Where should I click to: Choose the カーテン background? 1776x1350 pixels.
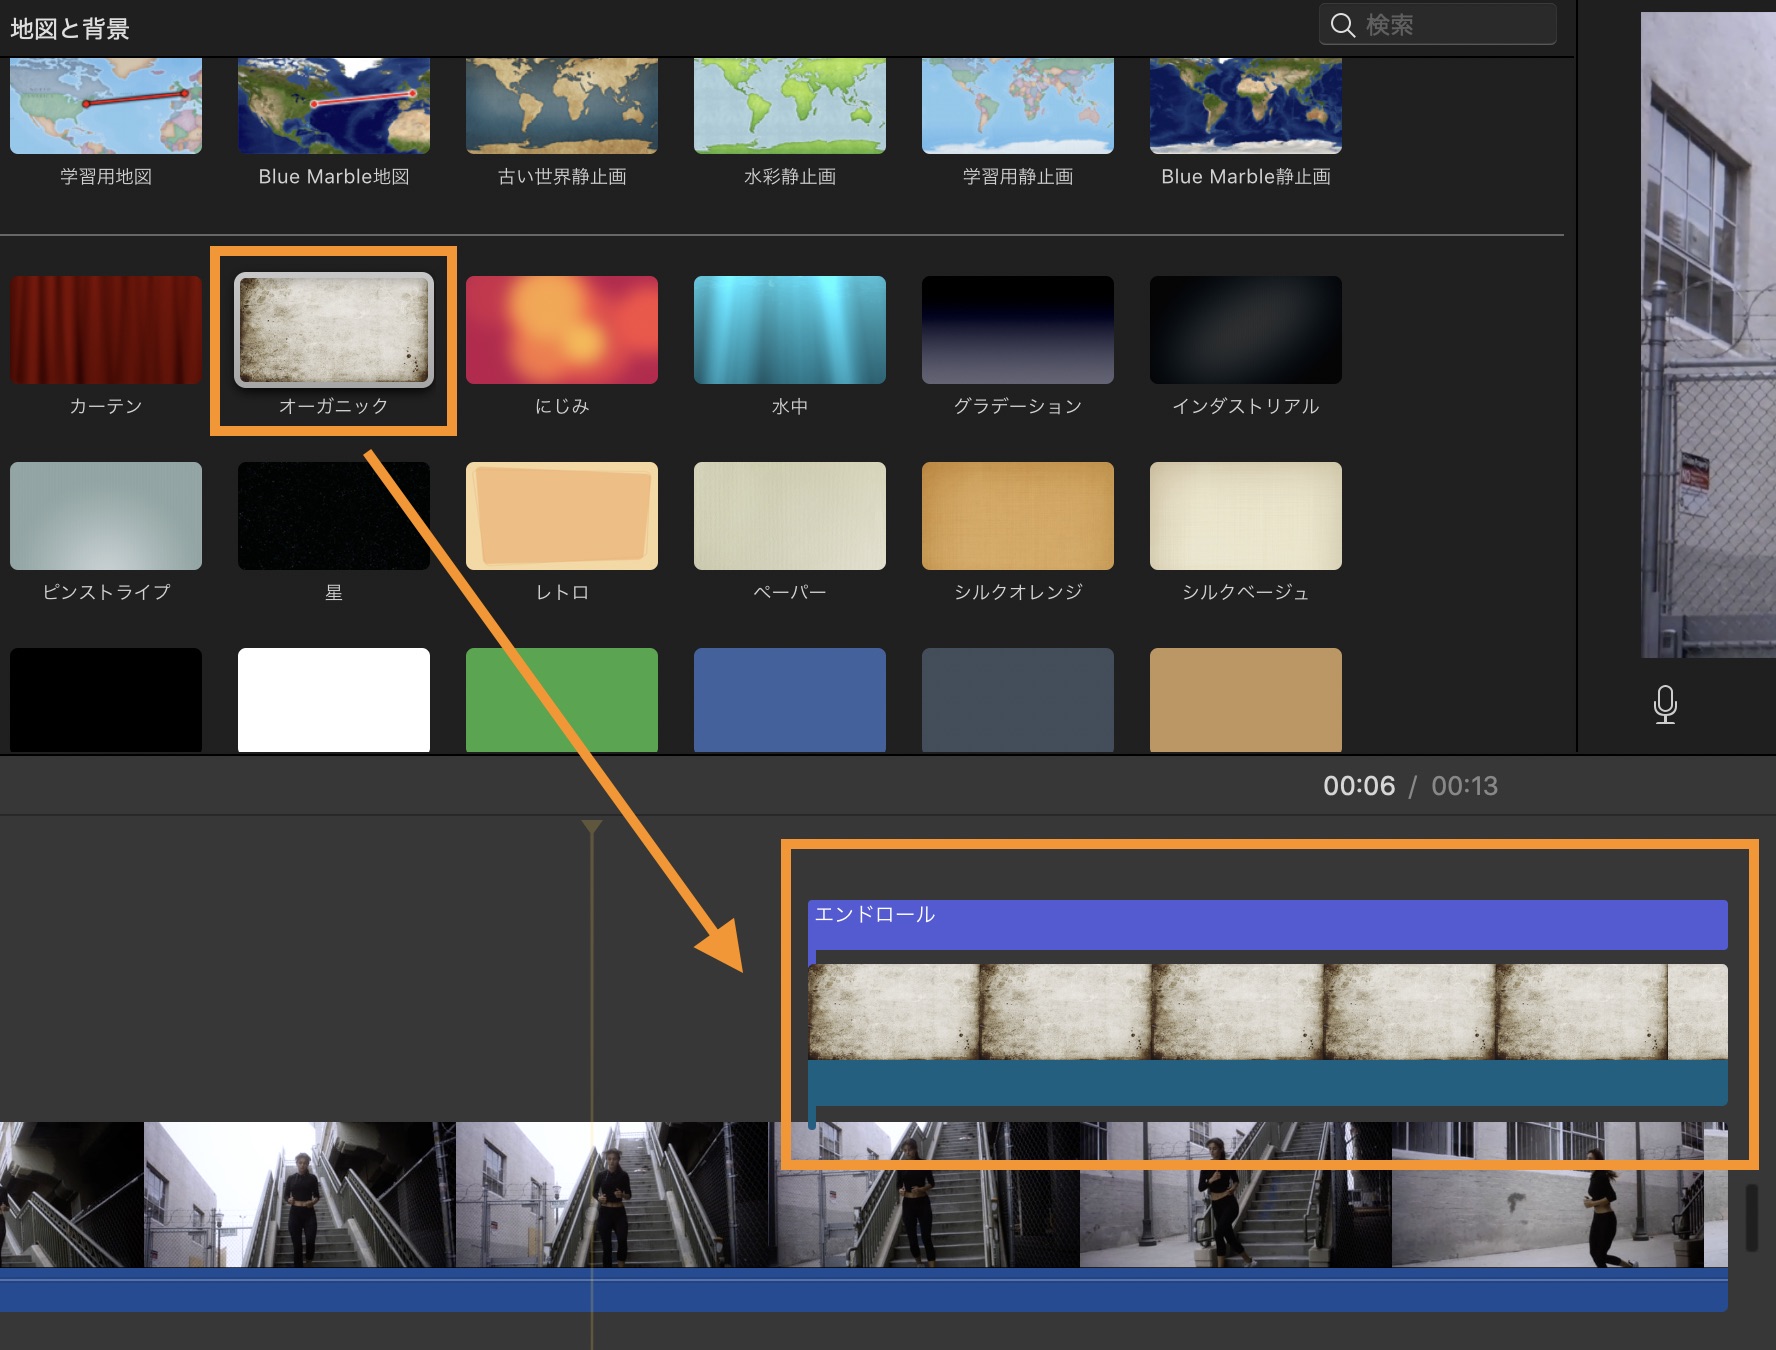[x=106, y=330]
